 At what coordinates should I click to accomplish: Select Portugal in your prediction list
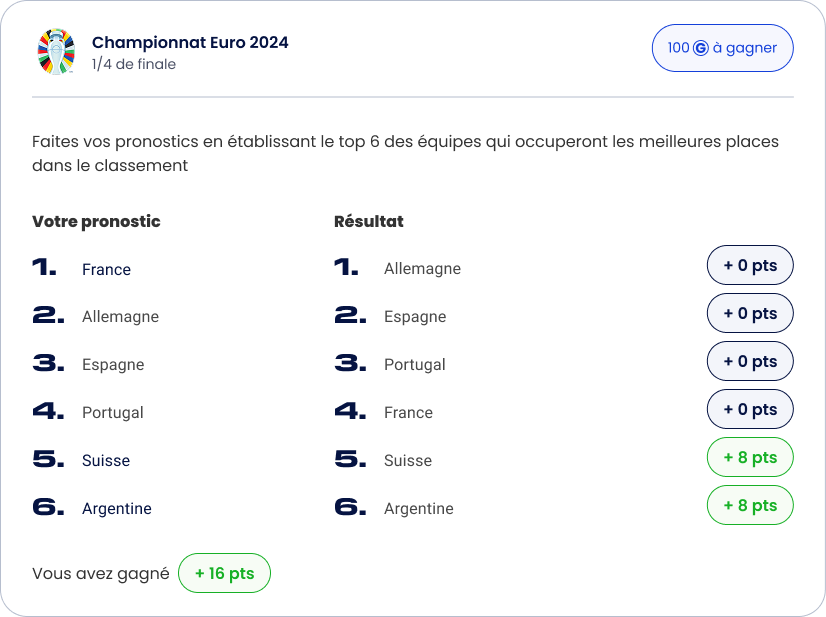pos(113,413)
